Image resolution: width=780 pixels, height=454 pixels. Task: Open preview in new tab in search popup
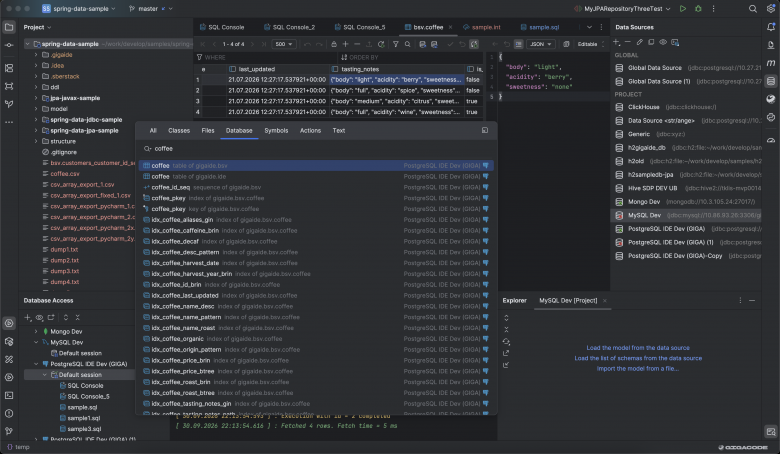pyautogui.click(x=485, y=130)
